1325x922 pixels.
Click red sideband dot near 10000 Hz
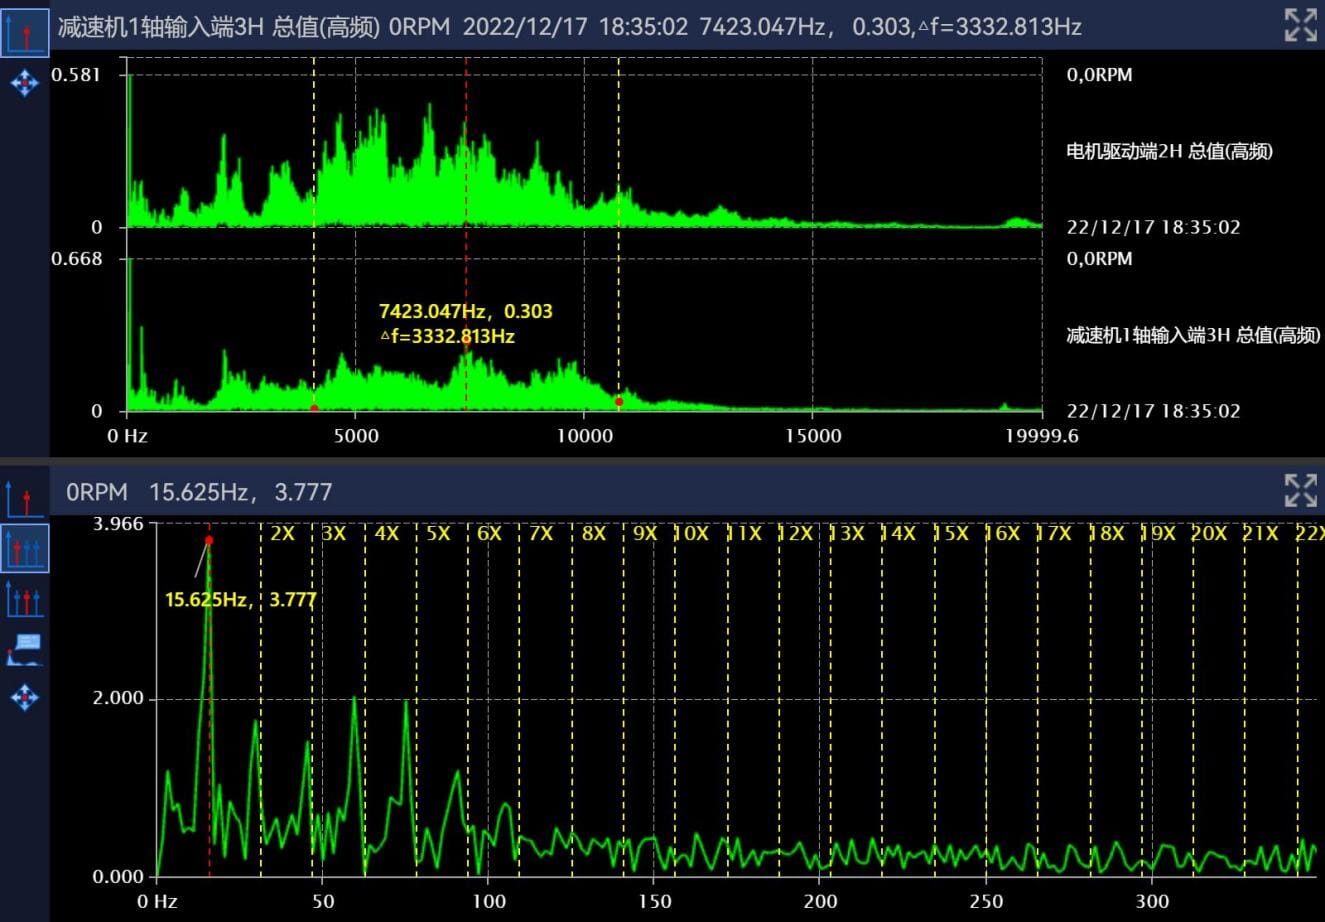coord(619,402)
